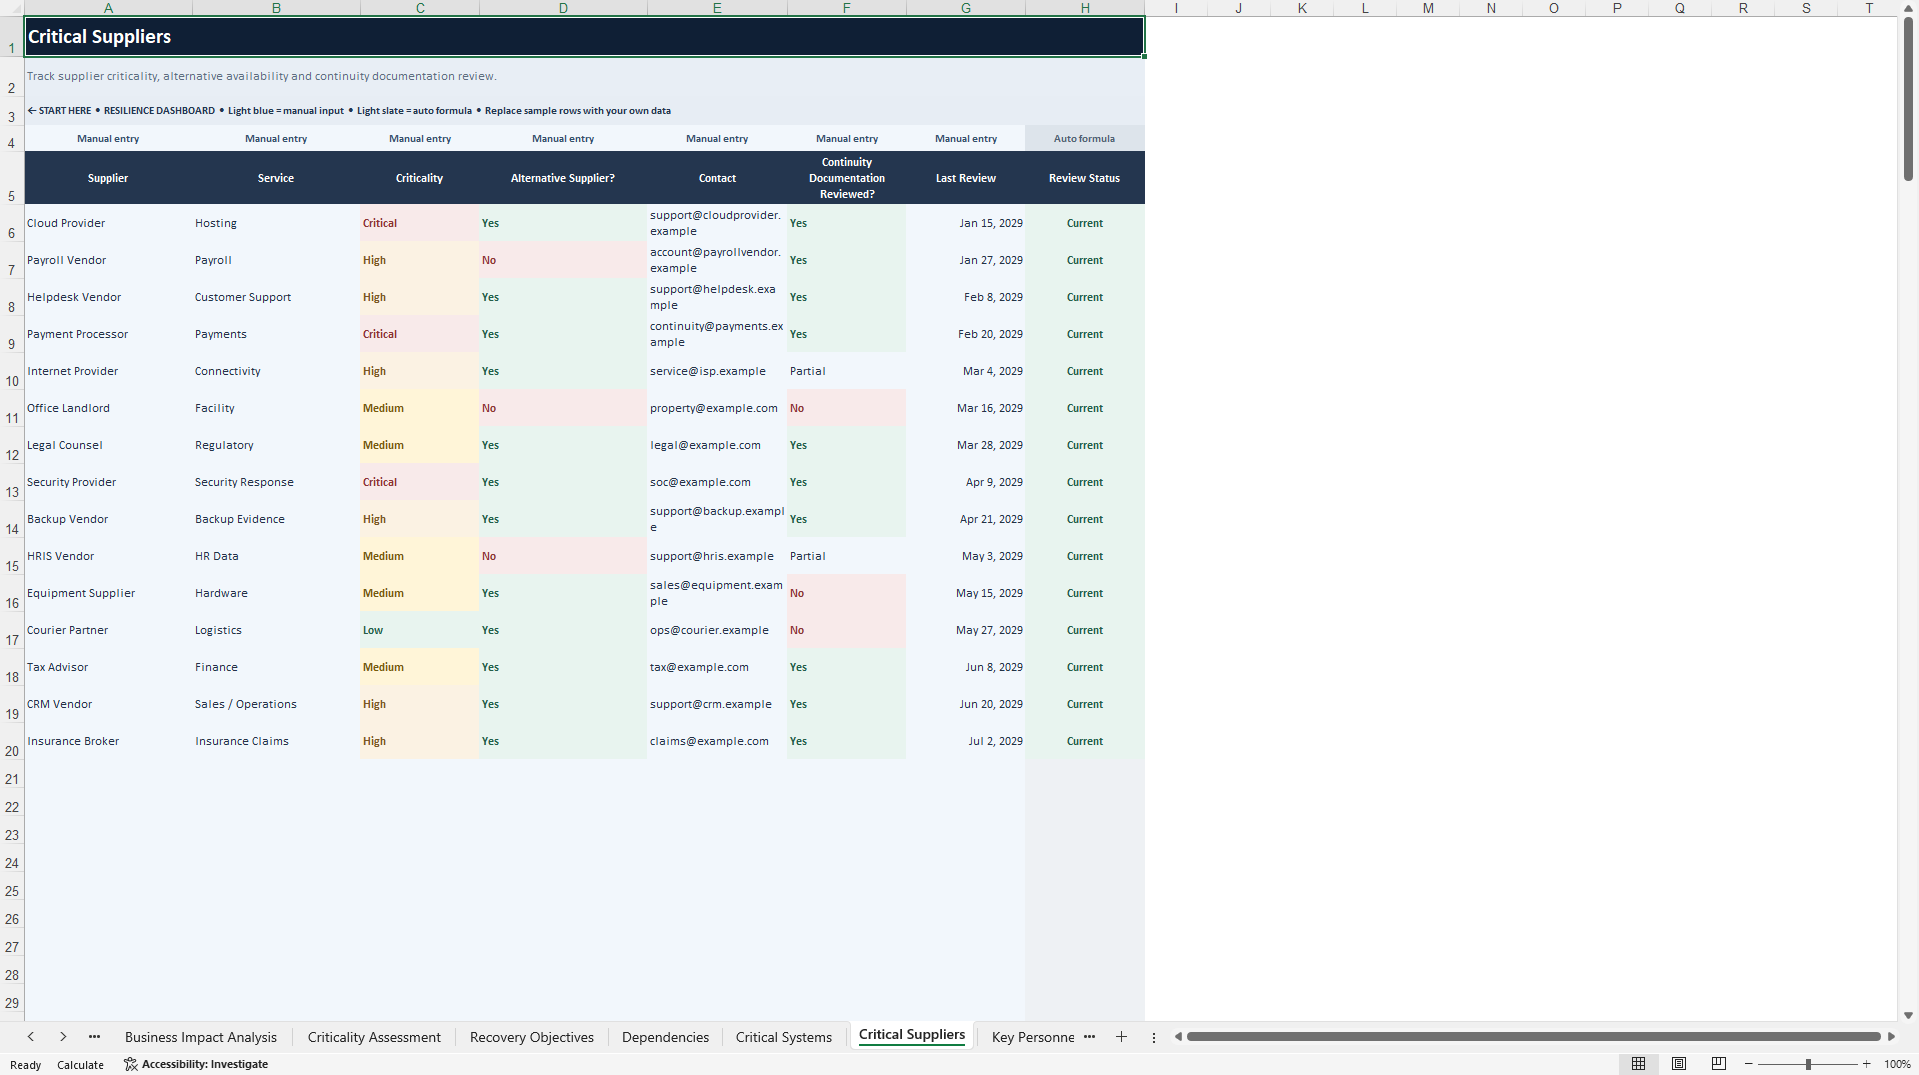
Task: Add a new sheet
Action: click(x=1121, y=1037)
